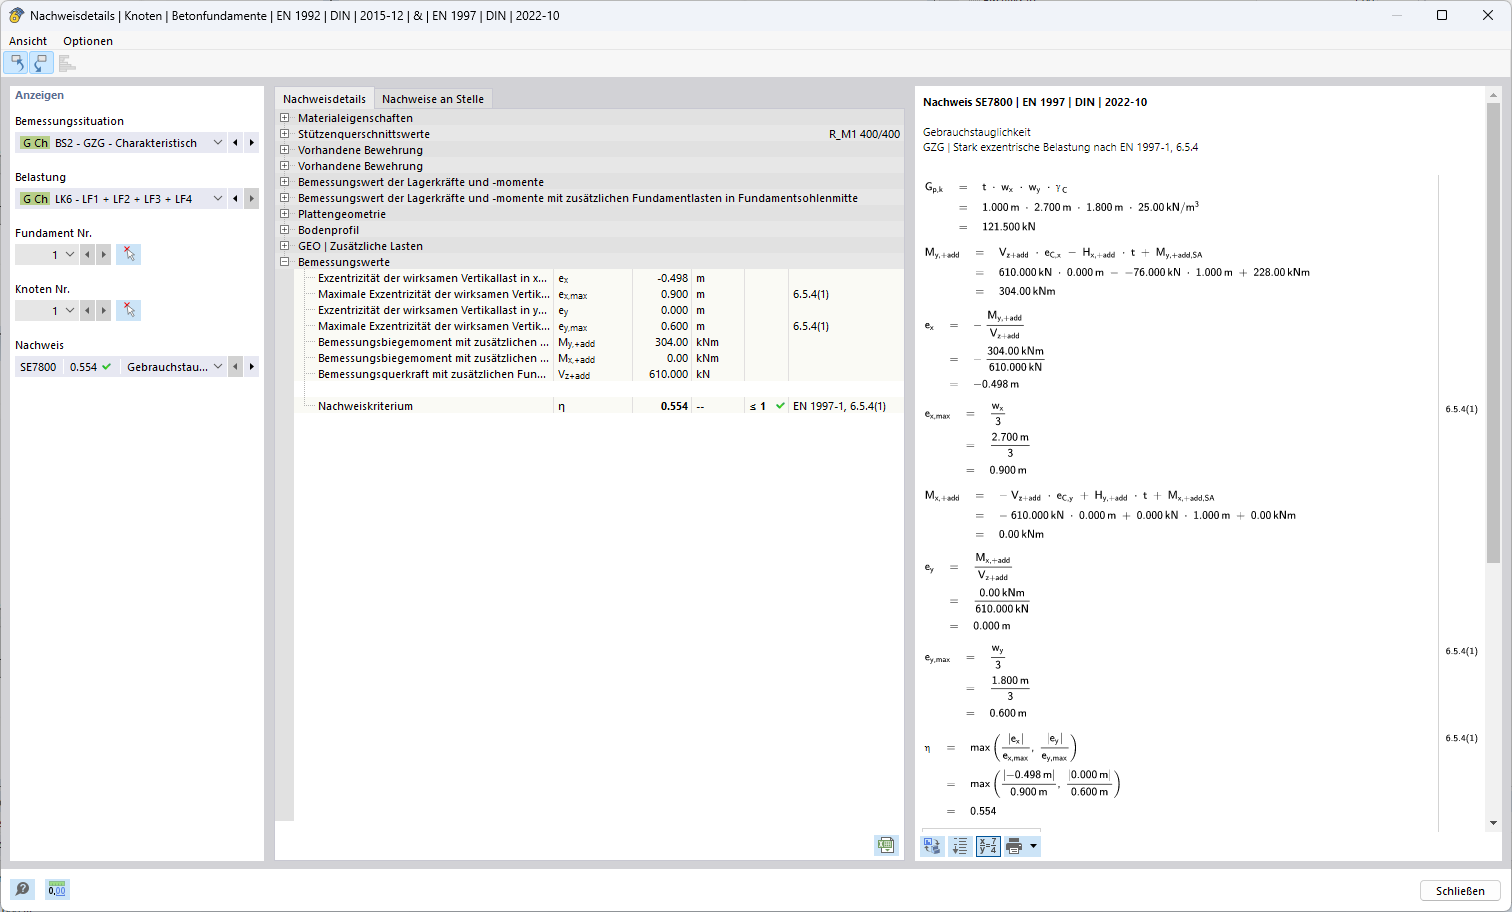Toggle the first toolbar sync-selection button
This screenshot has width=1512, height=912.
(x=16, y=63)
